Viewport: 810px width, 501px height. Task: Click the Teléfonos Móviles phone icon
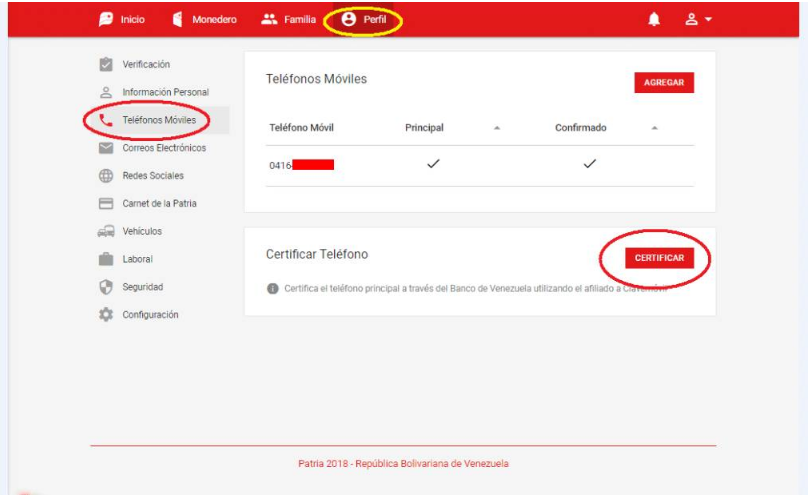tap(105, 121)
